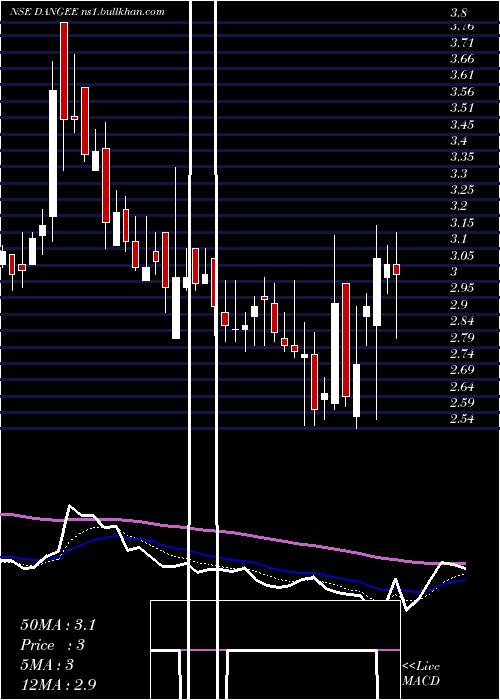Click the 3.1 price axis label
This screenshot has height=700, width=500.
[x=458, y=239]
